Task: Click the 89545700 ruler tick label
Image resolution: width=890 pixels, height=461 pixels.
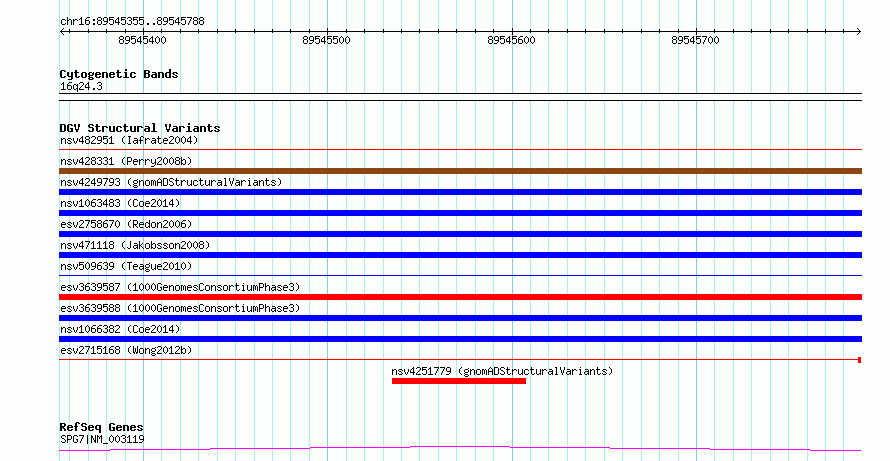Action: coord(695,40)
